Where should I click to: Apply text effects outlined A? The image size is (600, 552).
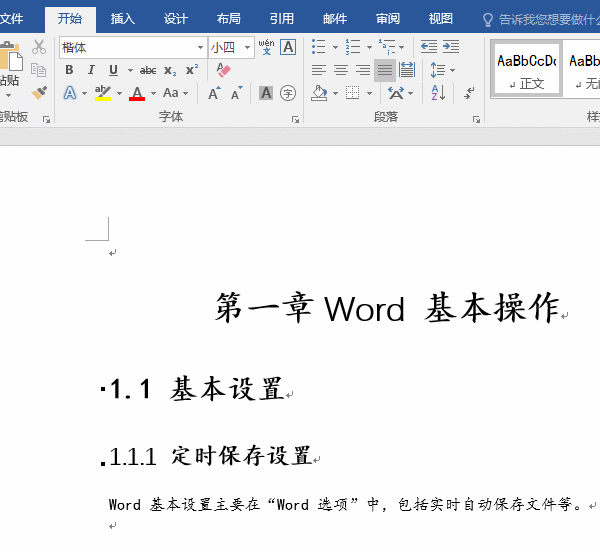70,93
